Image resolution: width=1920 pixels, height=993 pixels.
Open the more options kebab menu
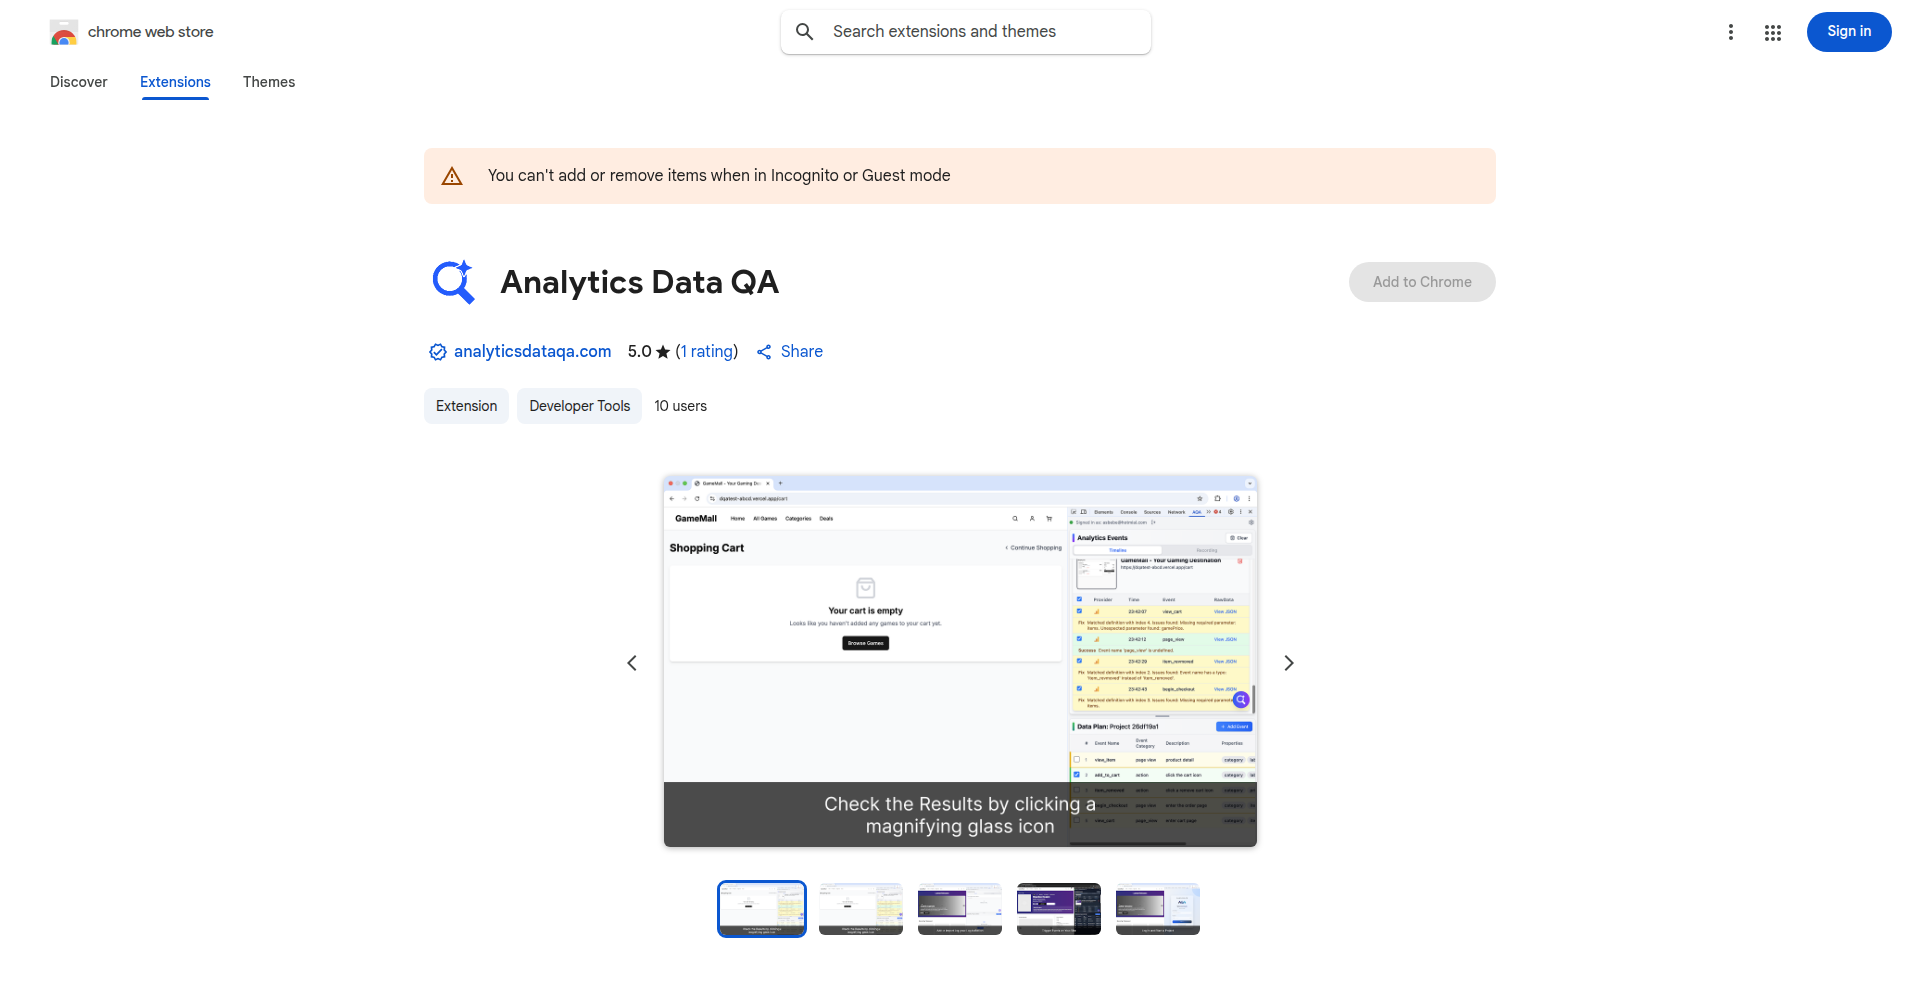pos(1731,32)
